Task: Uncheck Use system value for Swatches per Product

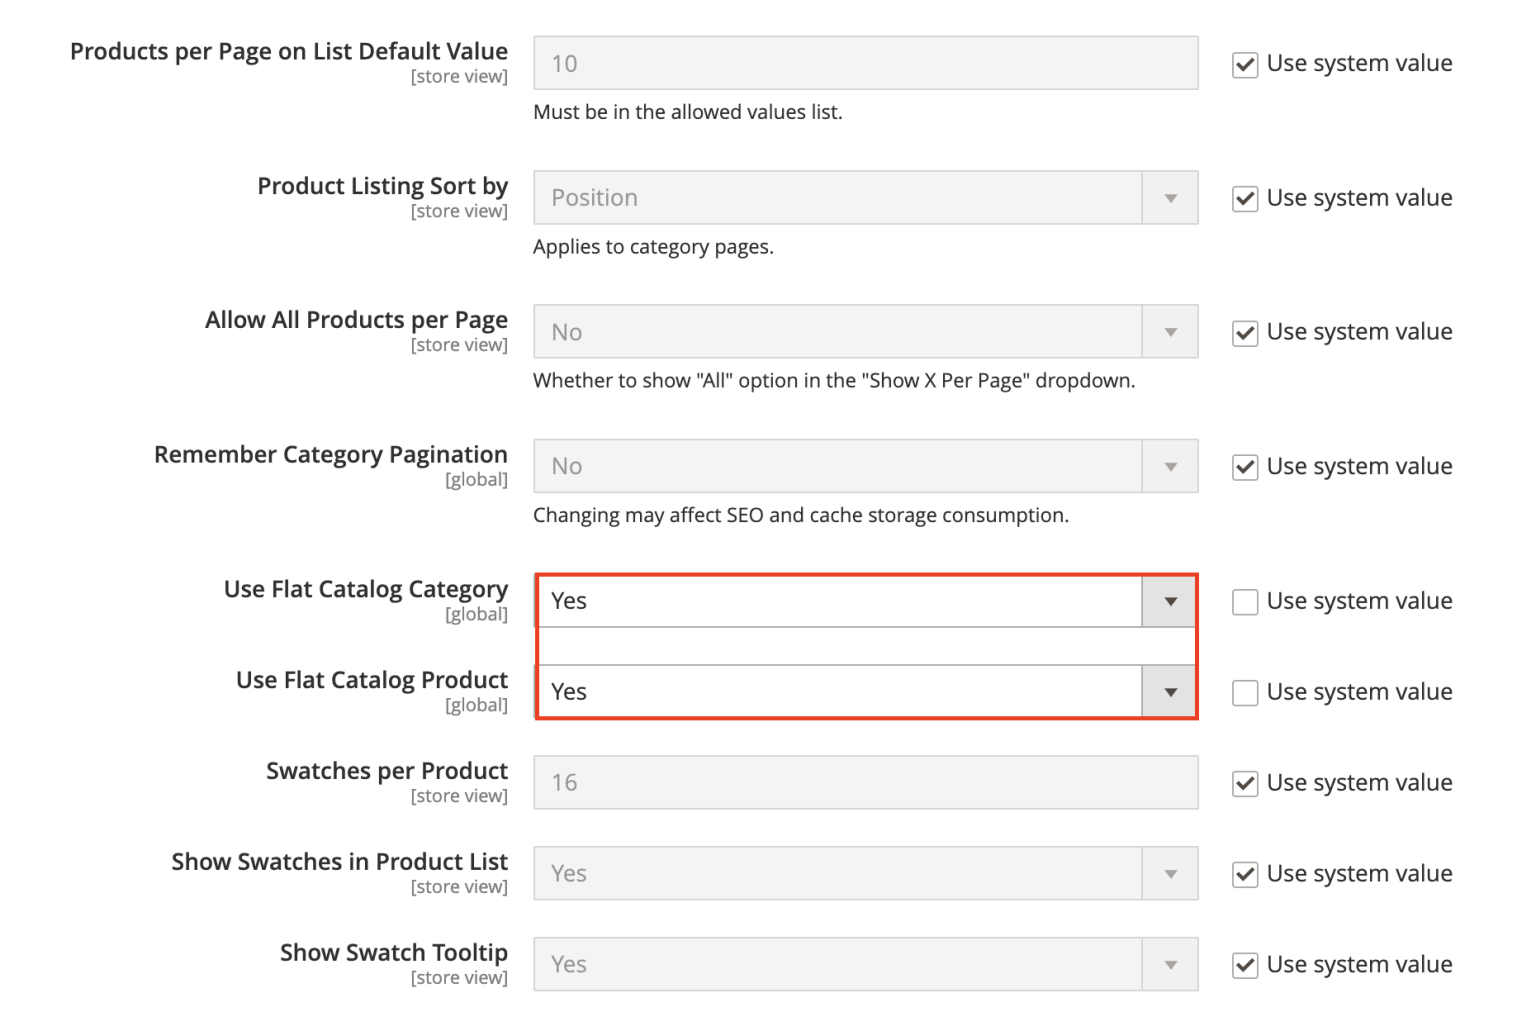Action: [x=1244, y=783]
